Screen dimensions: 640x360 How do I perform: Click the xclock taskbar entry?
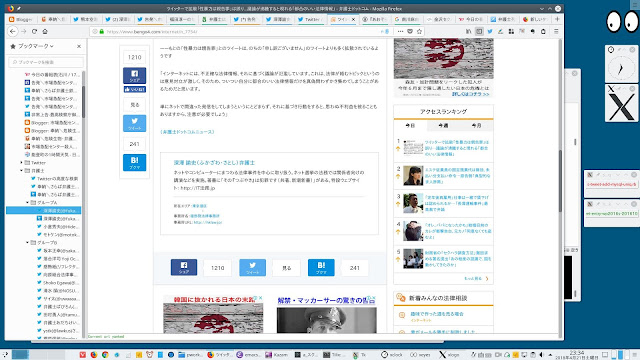pos(392,355)
